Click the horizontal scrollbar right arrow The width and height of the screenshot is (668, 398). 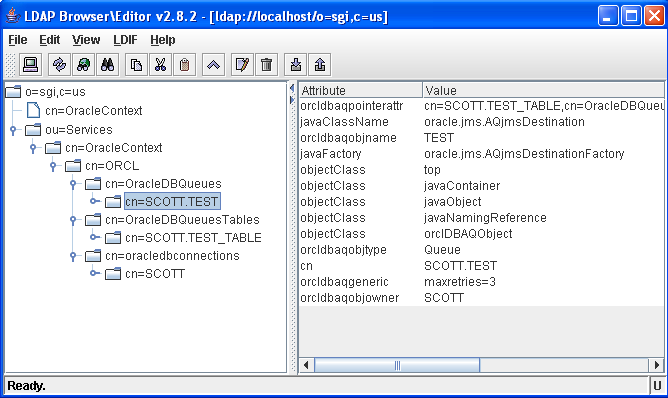657,365
